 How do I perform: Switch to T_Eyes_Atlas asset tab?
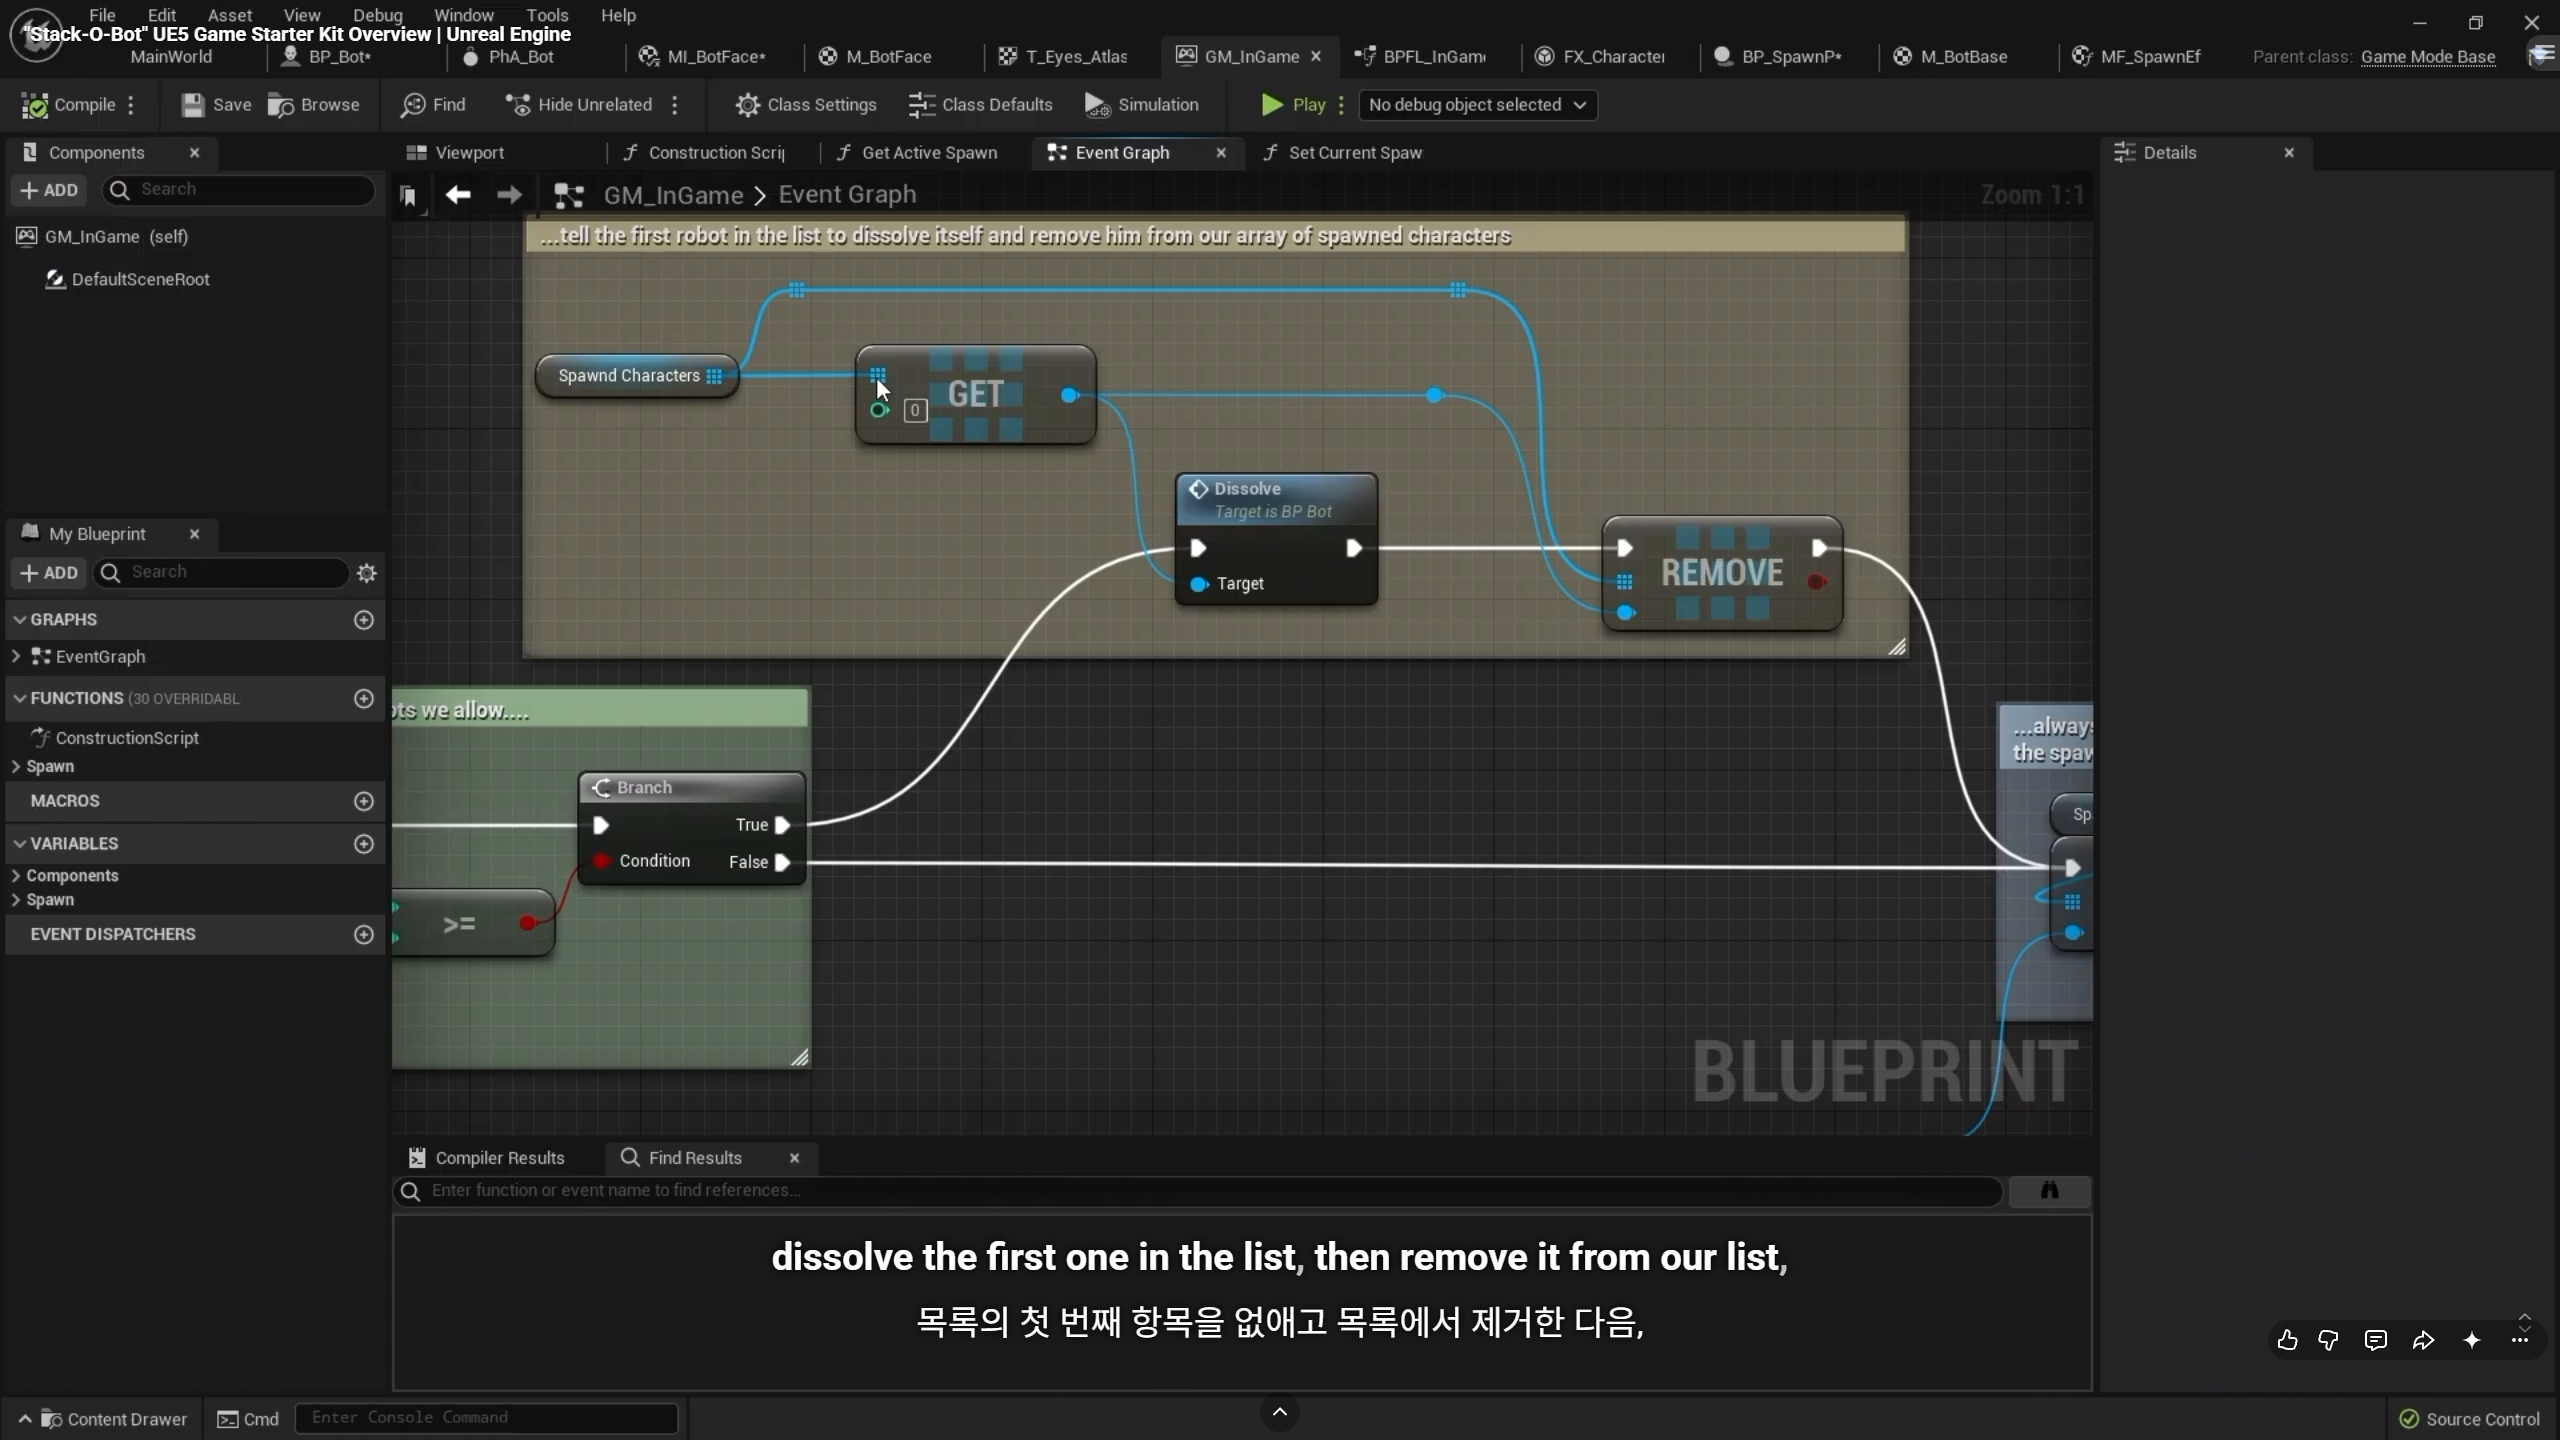click(1076, 57)
